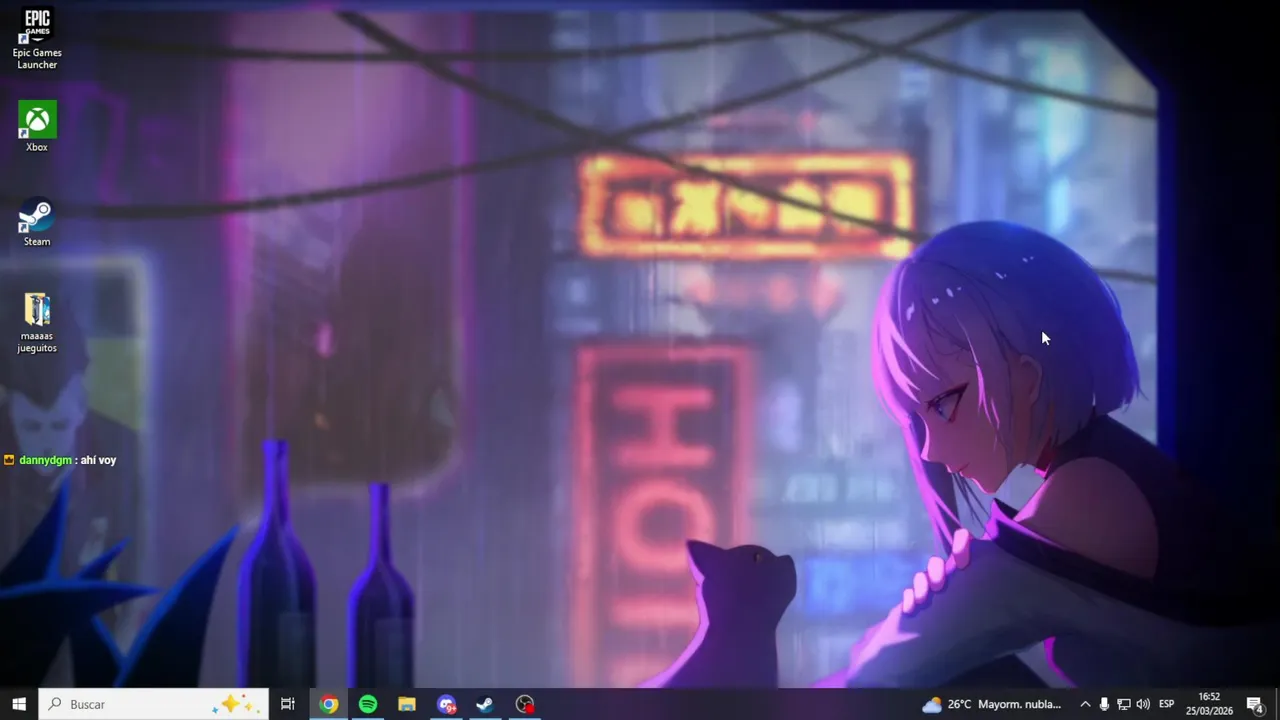Image resolution: width=1280 pixels, height=720 pixels.
Task: Open the last pinned taskbar app with red badge
Action: click(x=525, y=704)
